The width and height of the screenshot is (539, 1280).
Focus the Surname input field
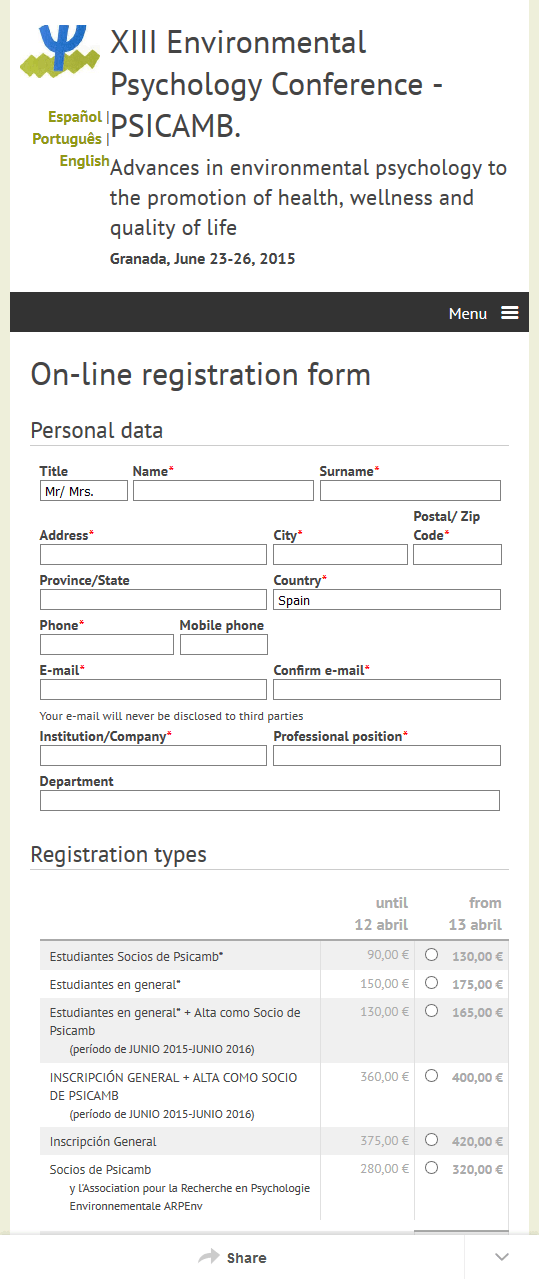pyautogui.click(x=410, y=490)
